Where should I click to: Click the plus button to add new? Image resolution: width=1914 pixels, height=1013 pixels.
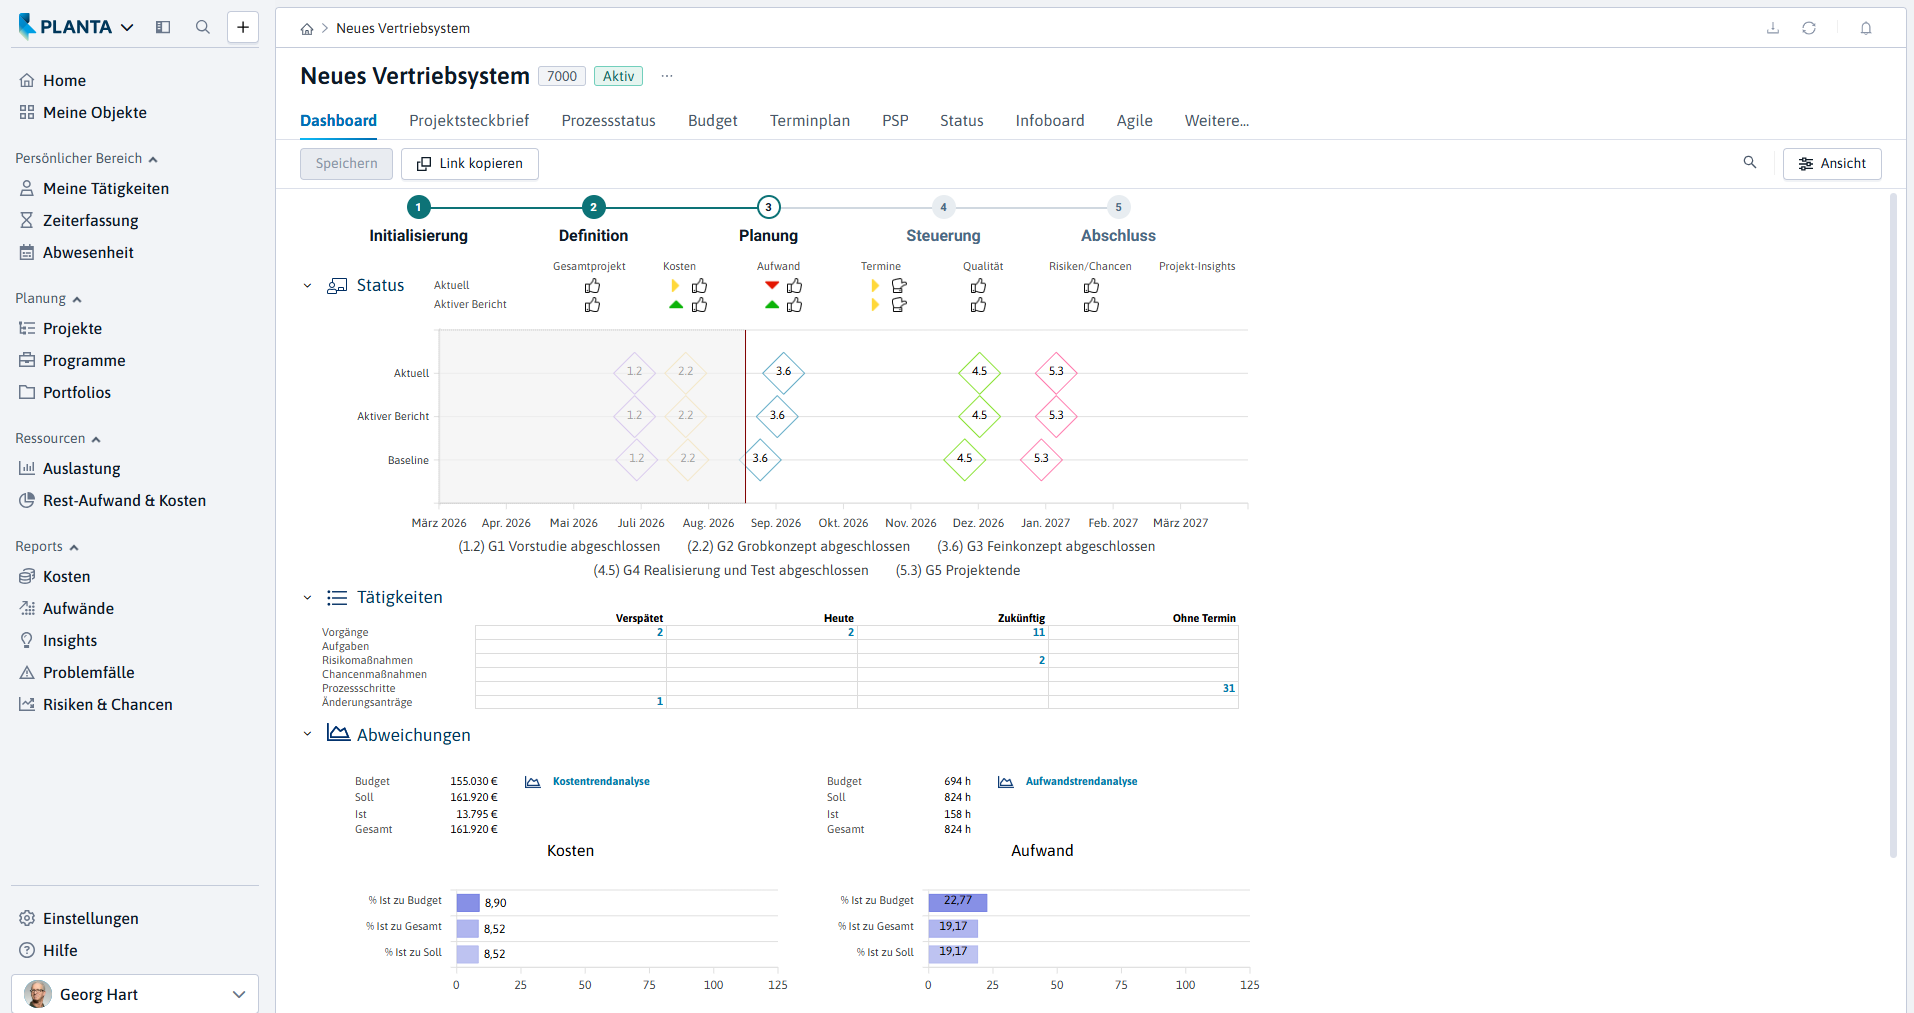[243, 27]
